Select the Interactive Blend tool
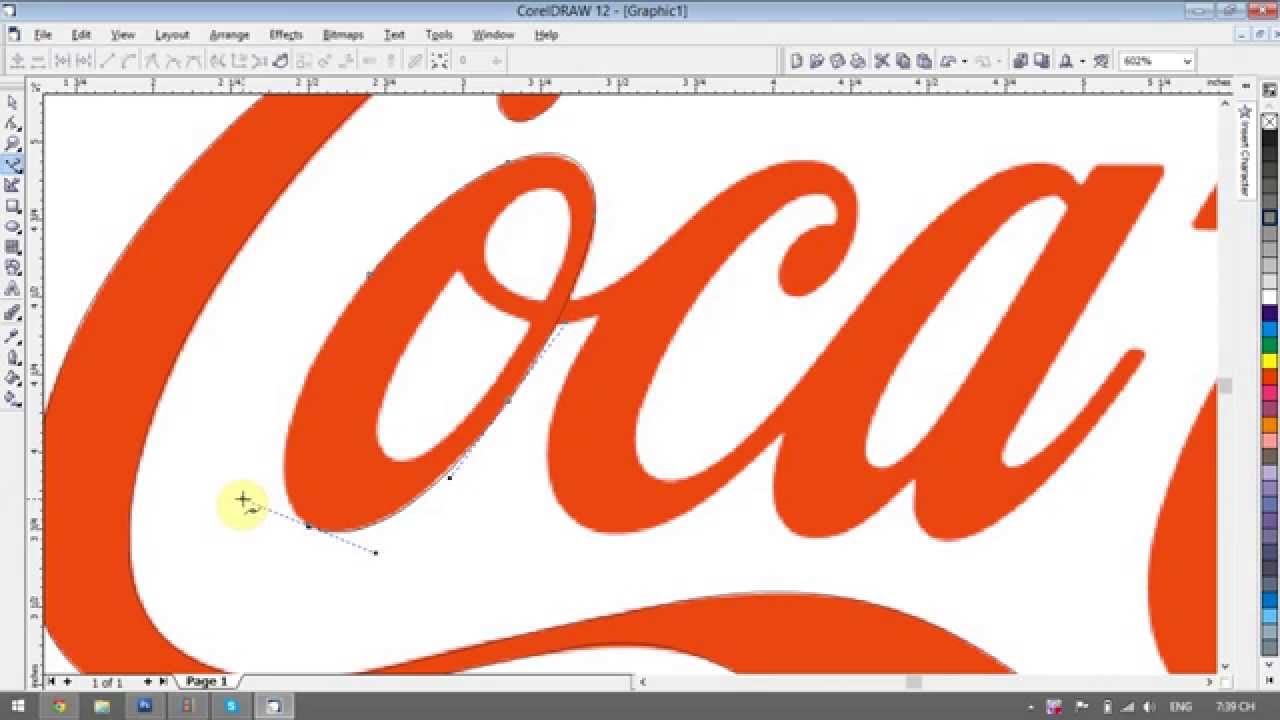 coord(13,313)
